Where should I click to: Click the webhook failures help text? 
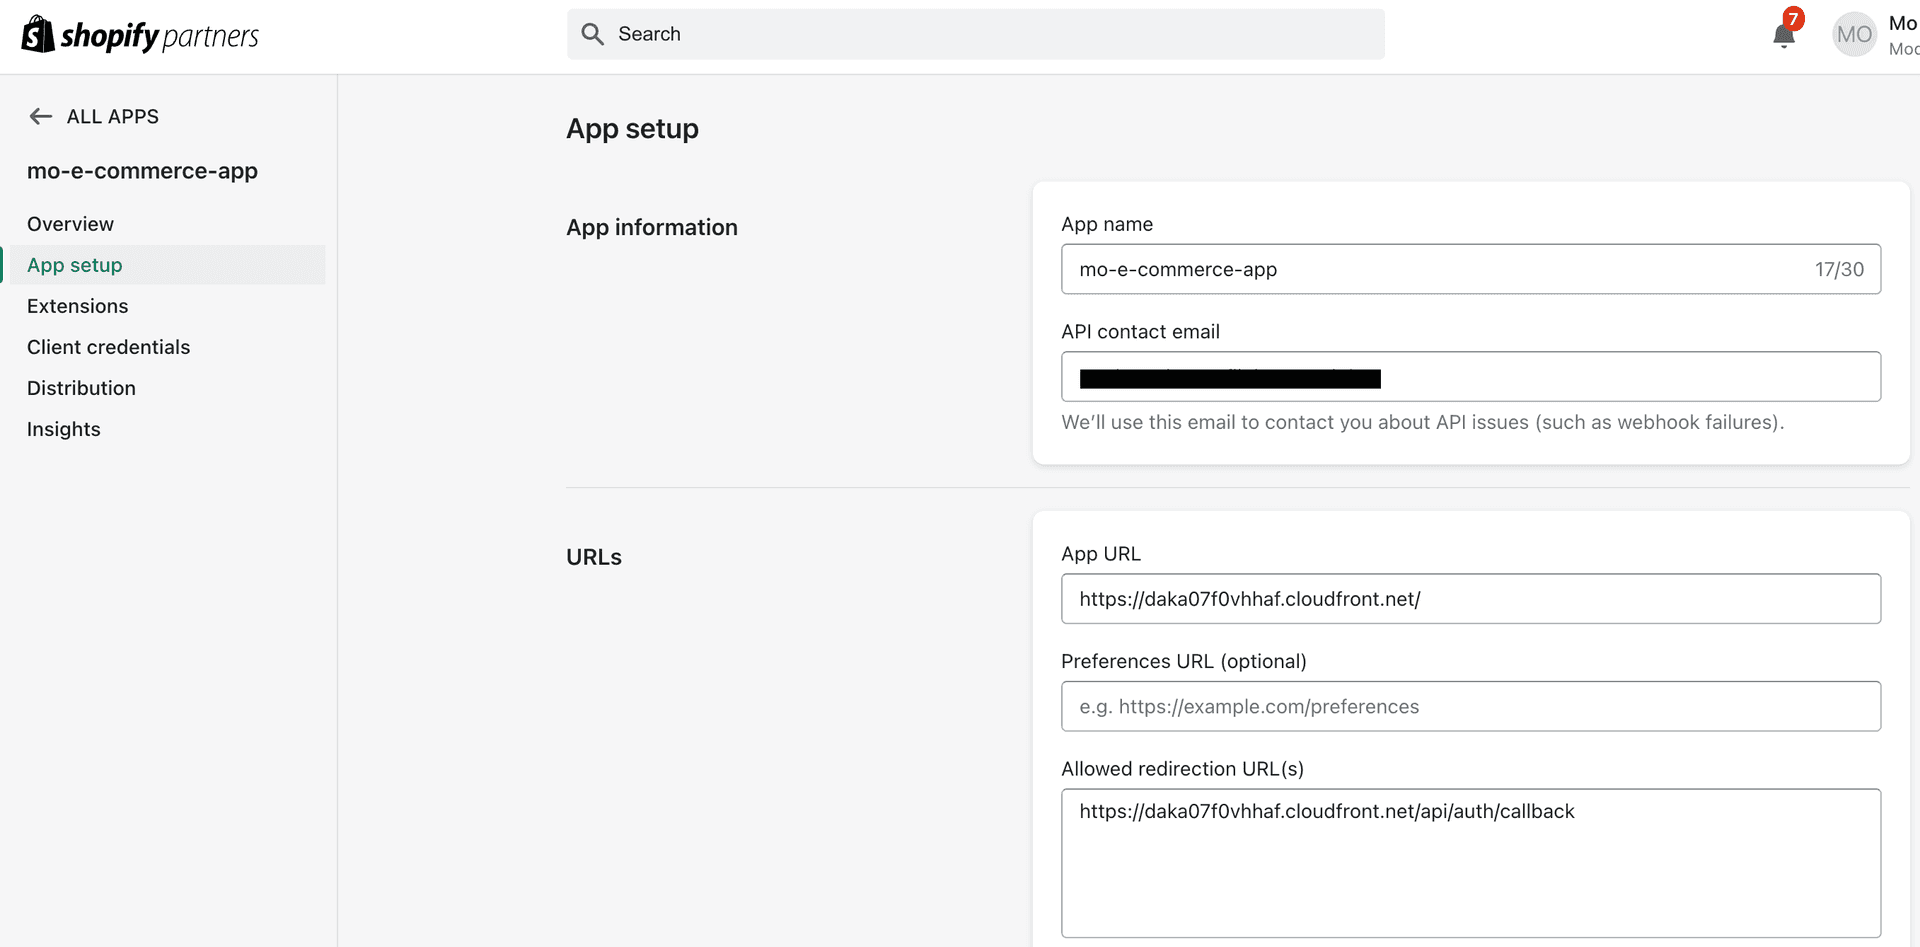[1422, 422]
